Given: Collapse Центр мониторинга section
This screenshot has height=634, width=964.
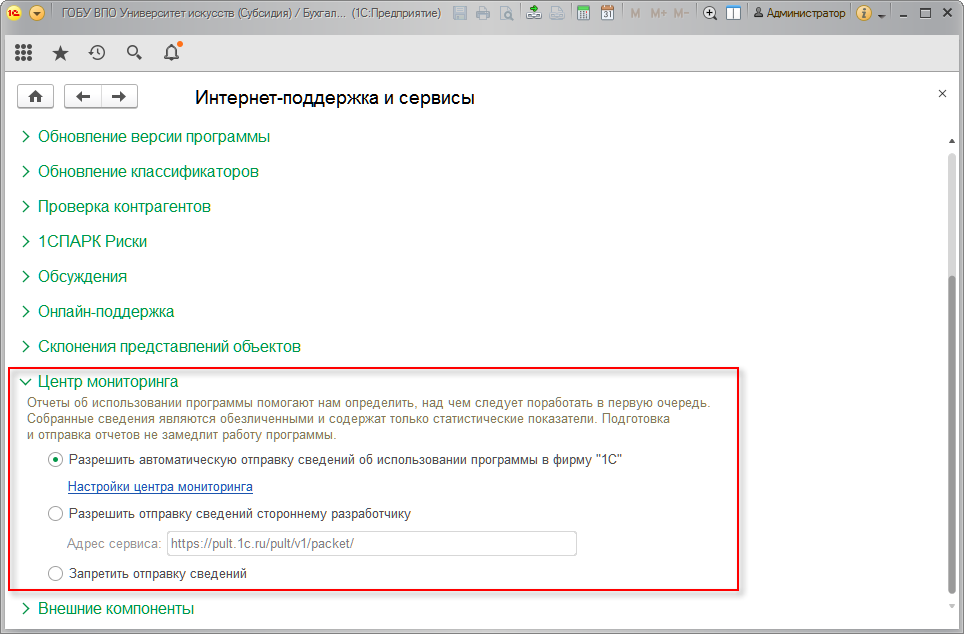Looking at the screenshot, I should point(108,382).
